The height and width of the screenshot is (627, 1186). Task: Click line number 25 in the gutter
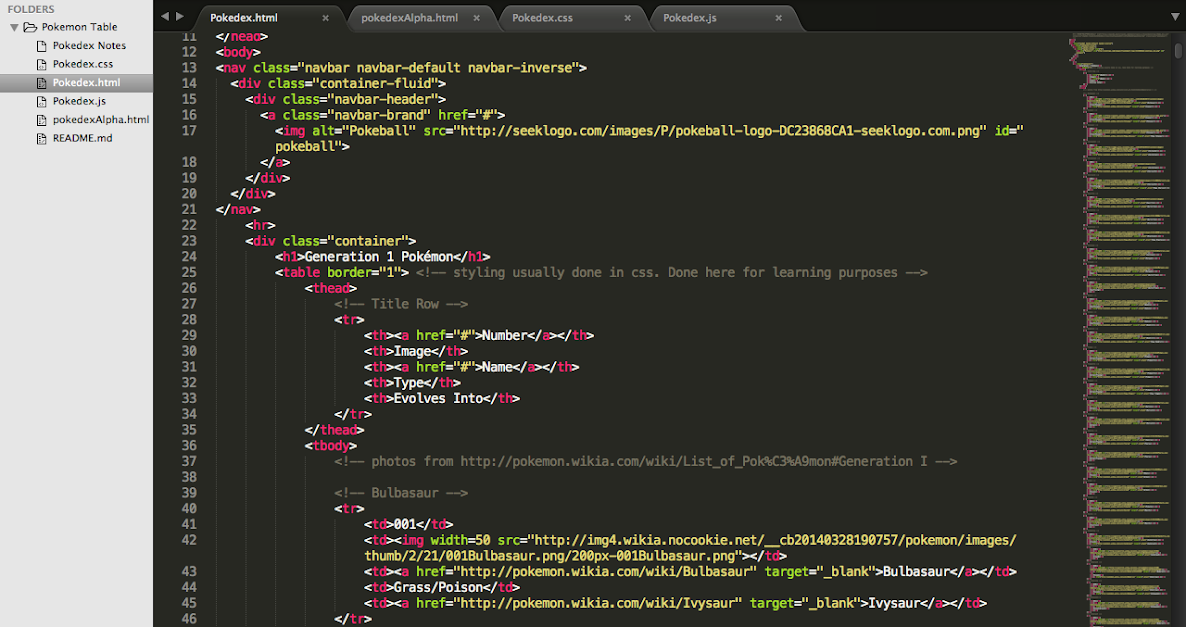(188, 272)
